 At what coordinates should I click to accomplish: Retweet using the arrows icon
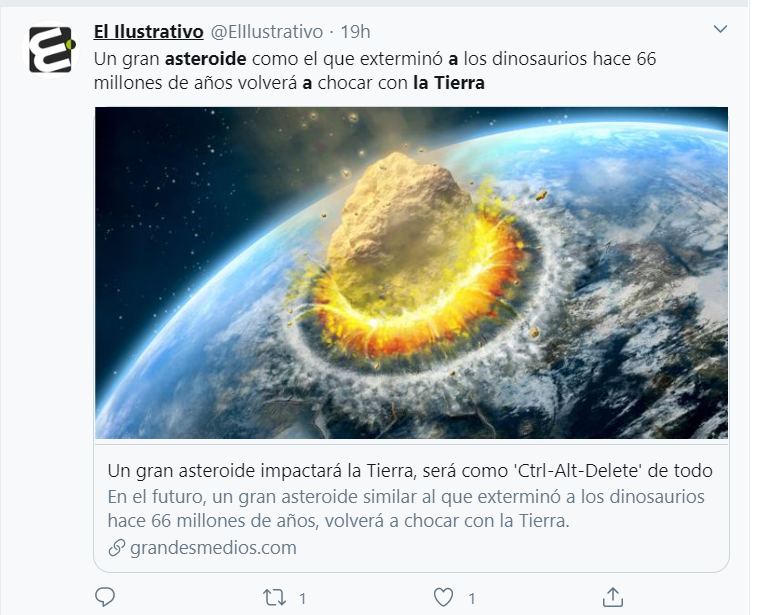(274, 598)
